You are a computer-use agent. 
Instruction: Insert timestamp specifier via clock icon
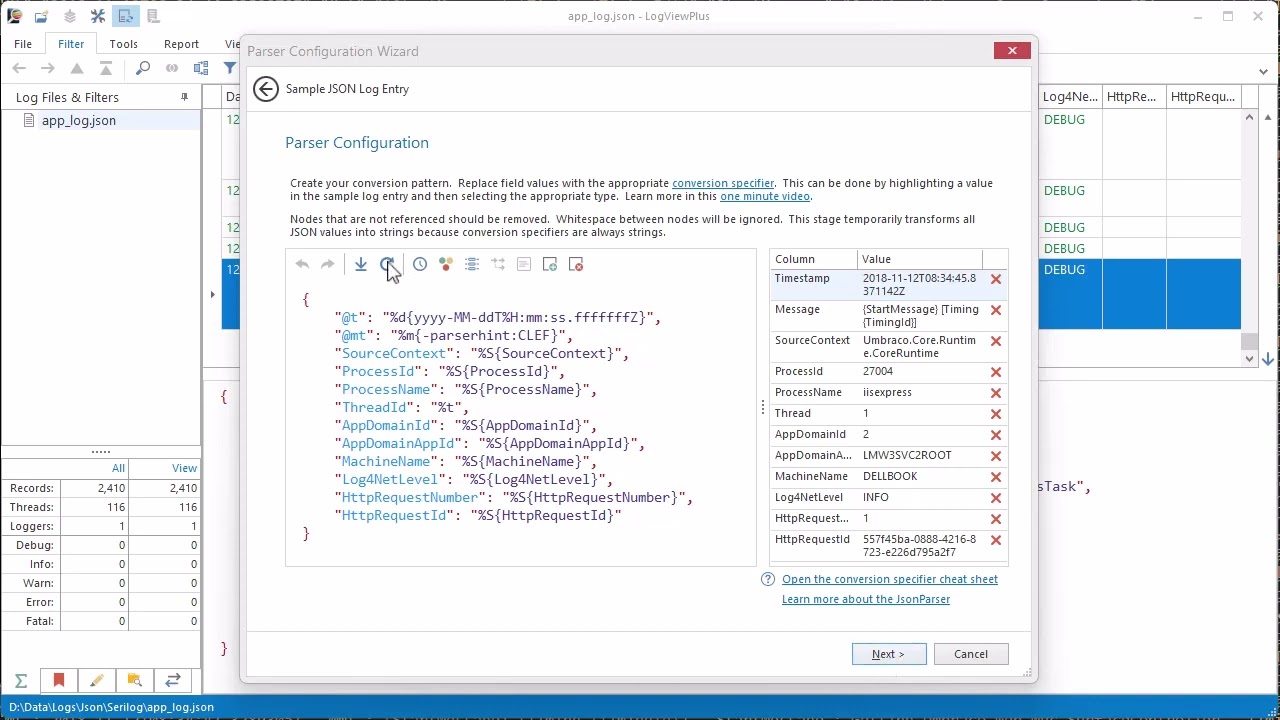coord(420,264)
